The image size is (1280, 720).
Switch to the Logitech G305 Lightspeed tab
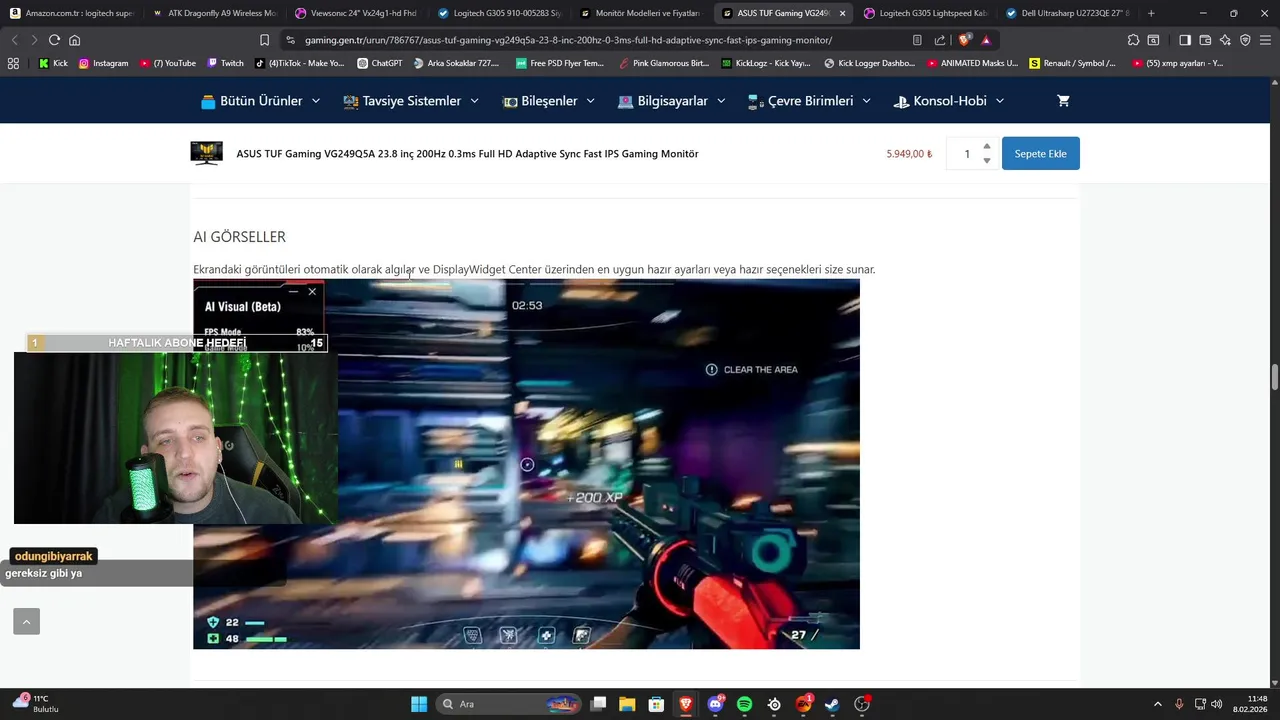coord(925,13)
